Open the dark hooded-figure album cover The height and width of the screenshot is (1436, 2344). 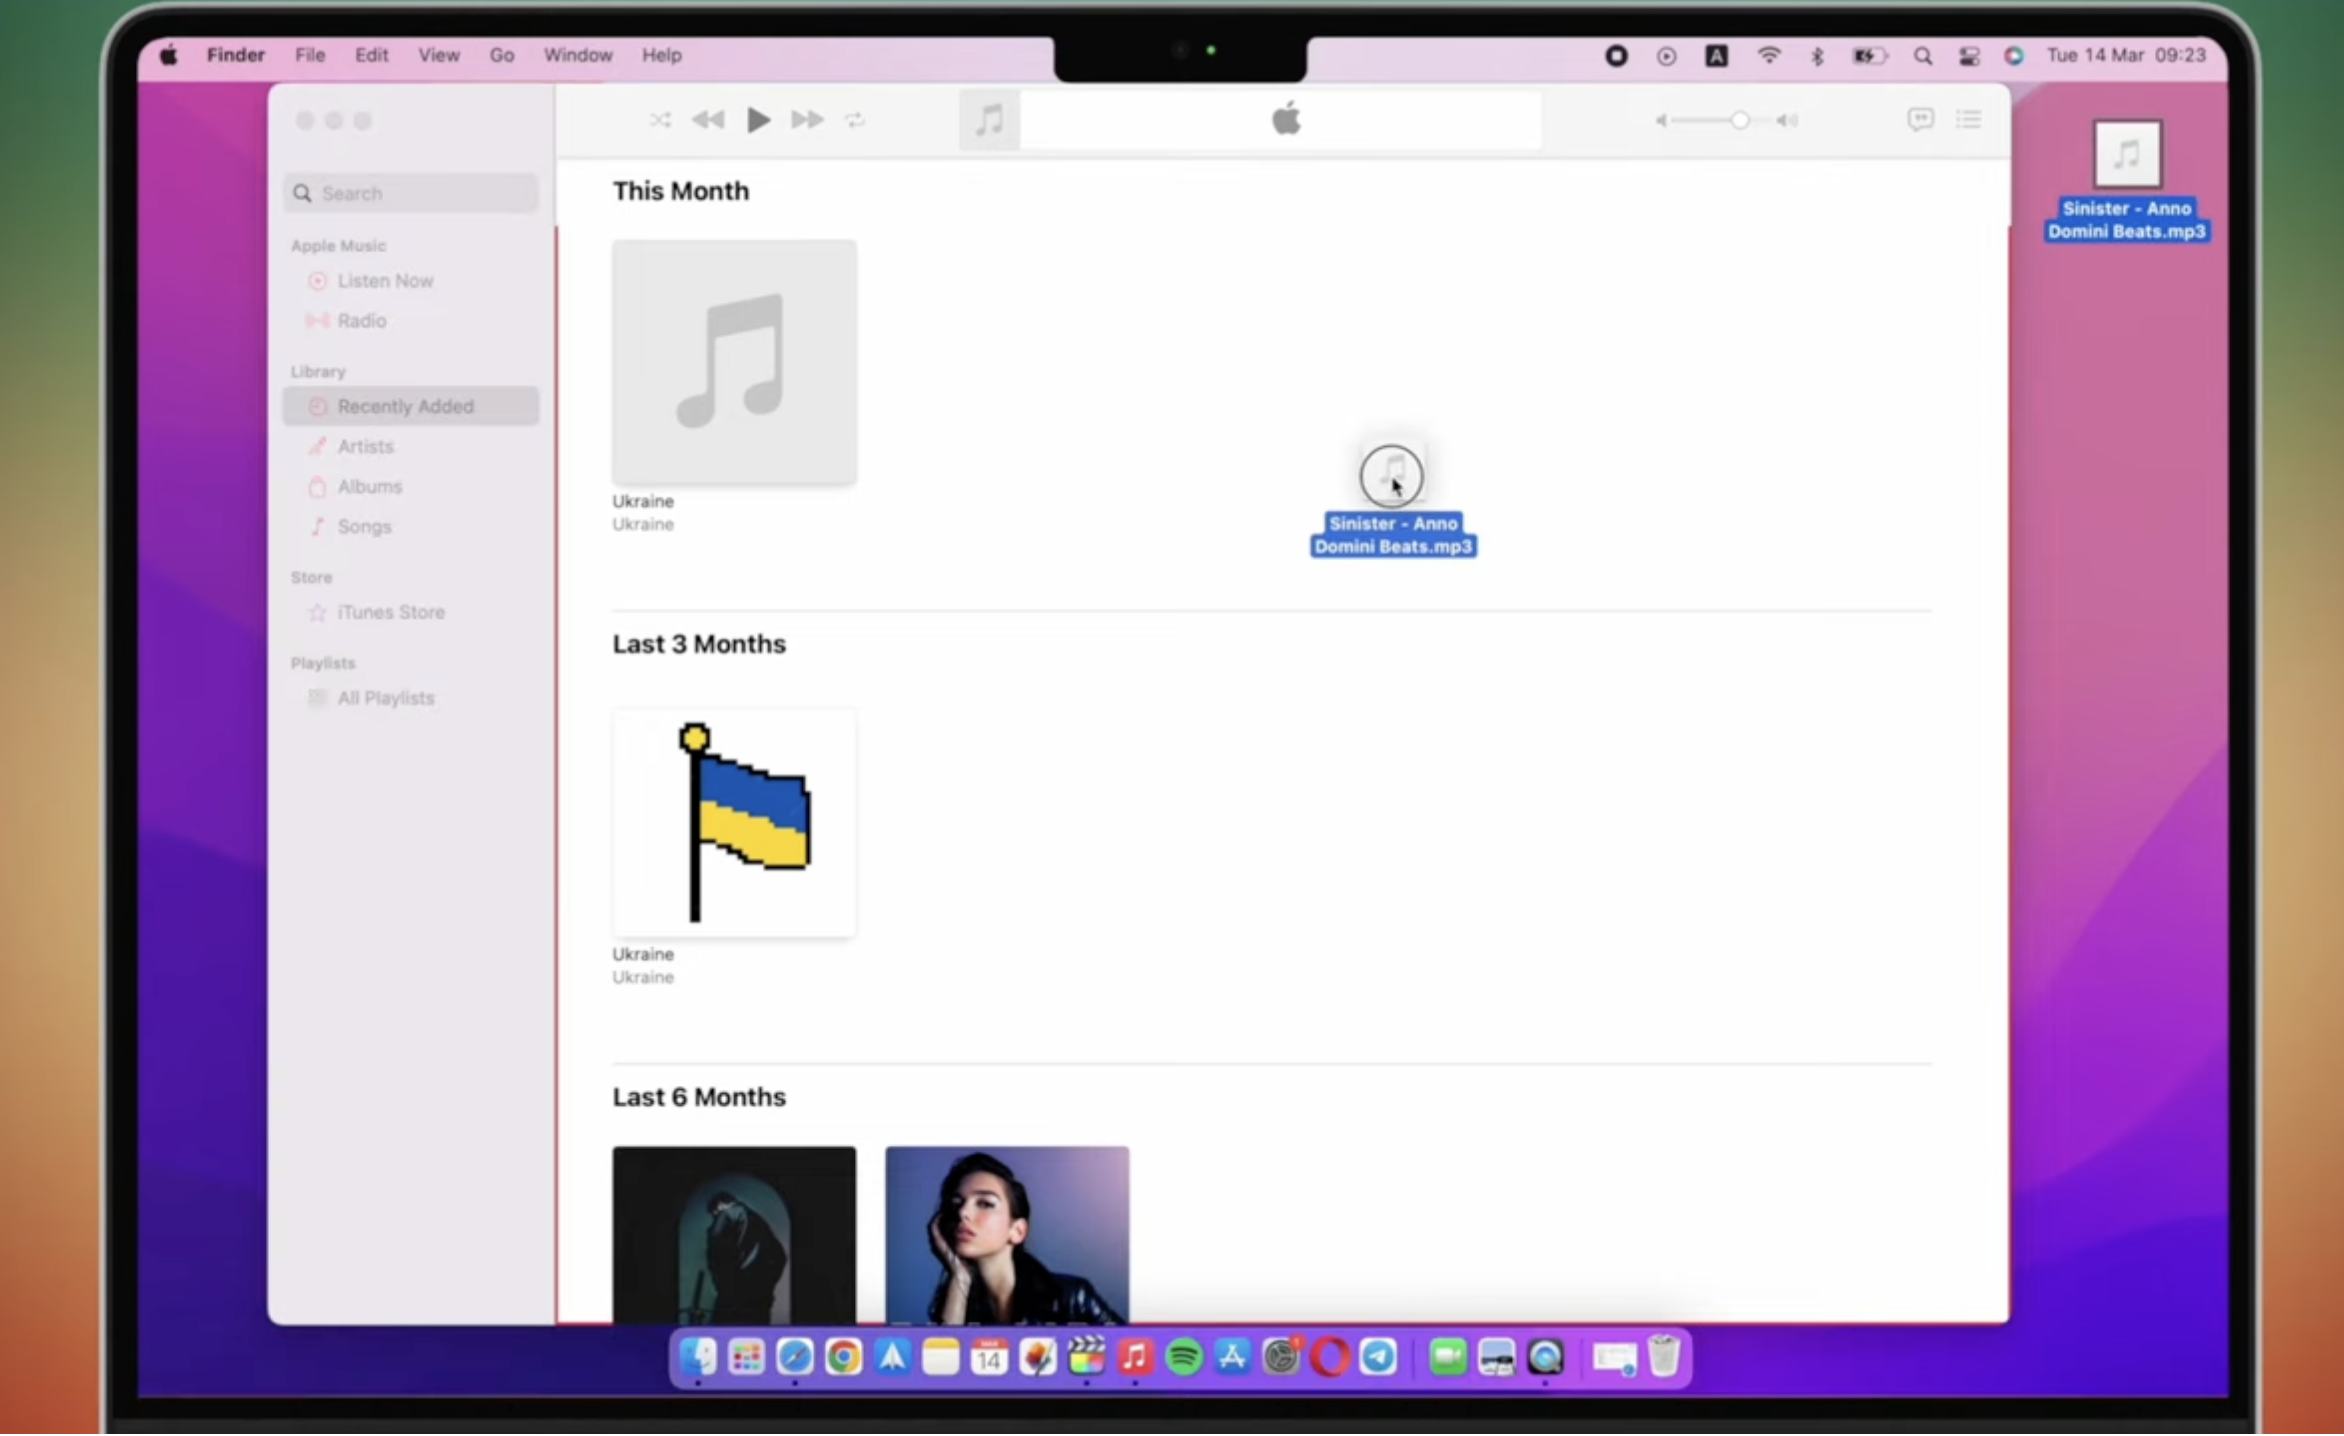tap(734, 1235)
